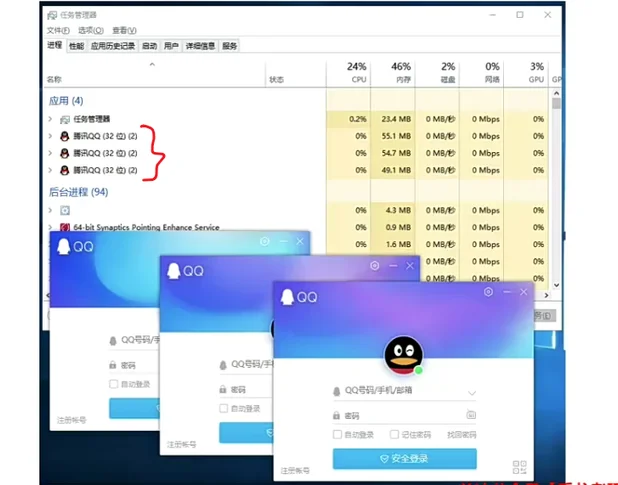The image size is (618, 485).
Task: Enable 自动登录 checkbox in front QQ window
Action: (x=338, y=435)
